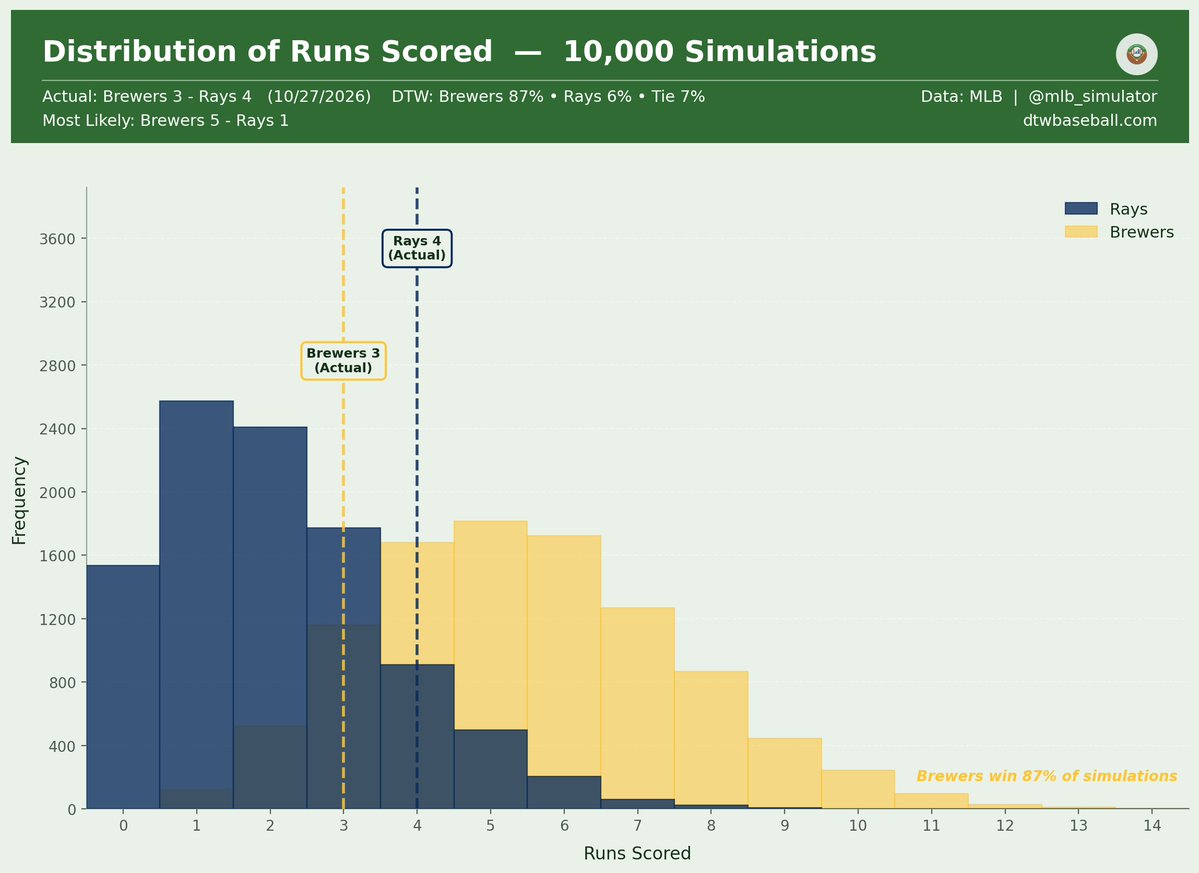Click the 'Brewers' legend label
Image resolution: width=1199 pixels, height=873 pixels.
(x=1141, y=232)
